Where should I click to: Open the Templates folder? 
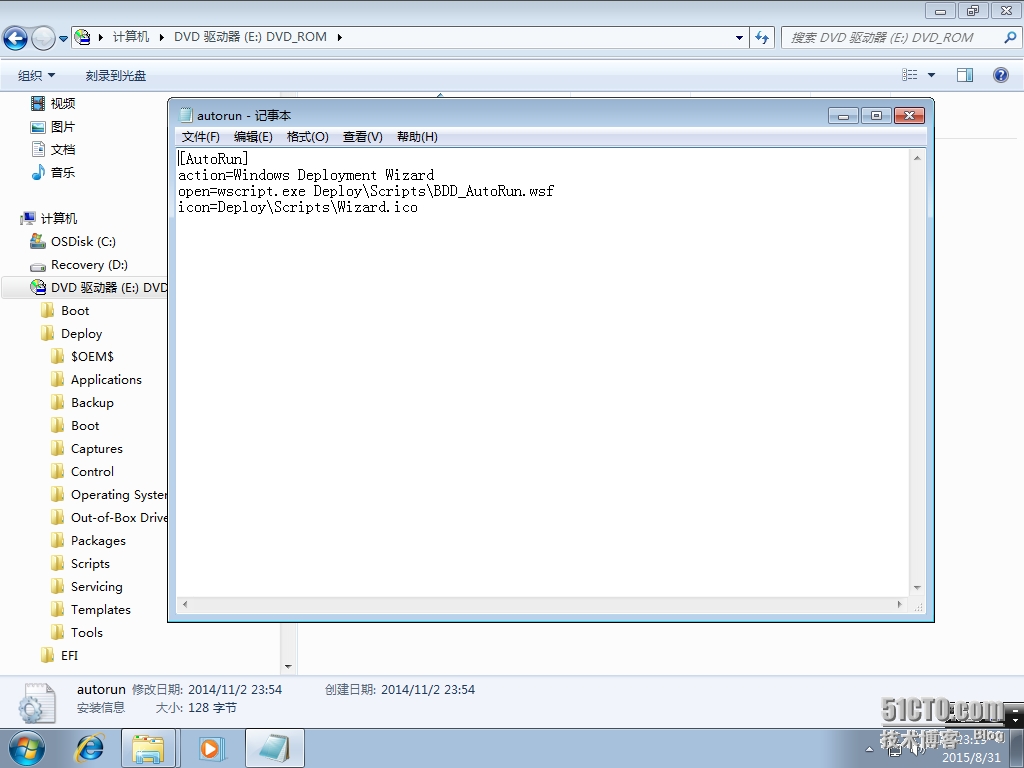[x=91, y=609]
